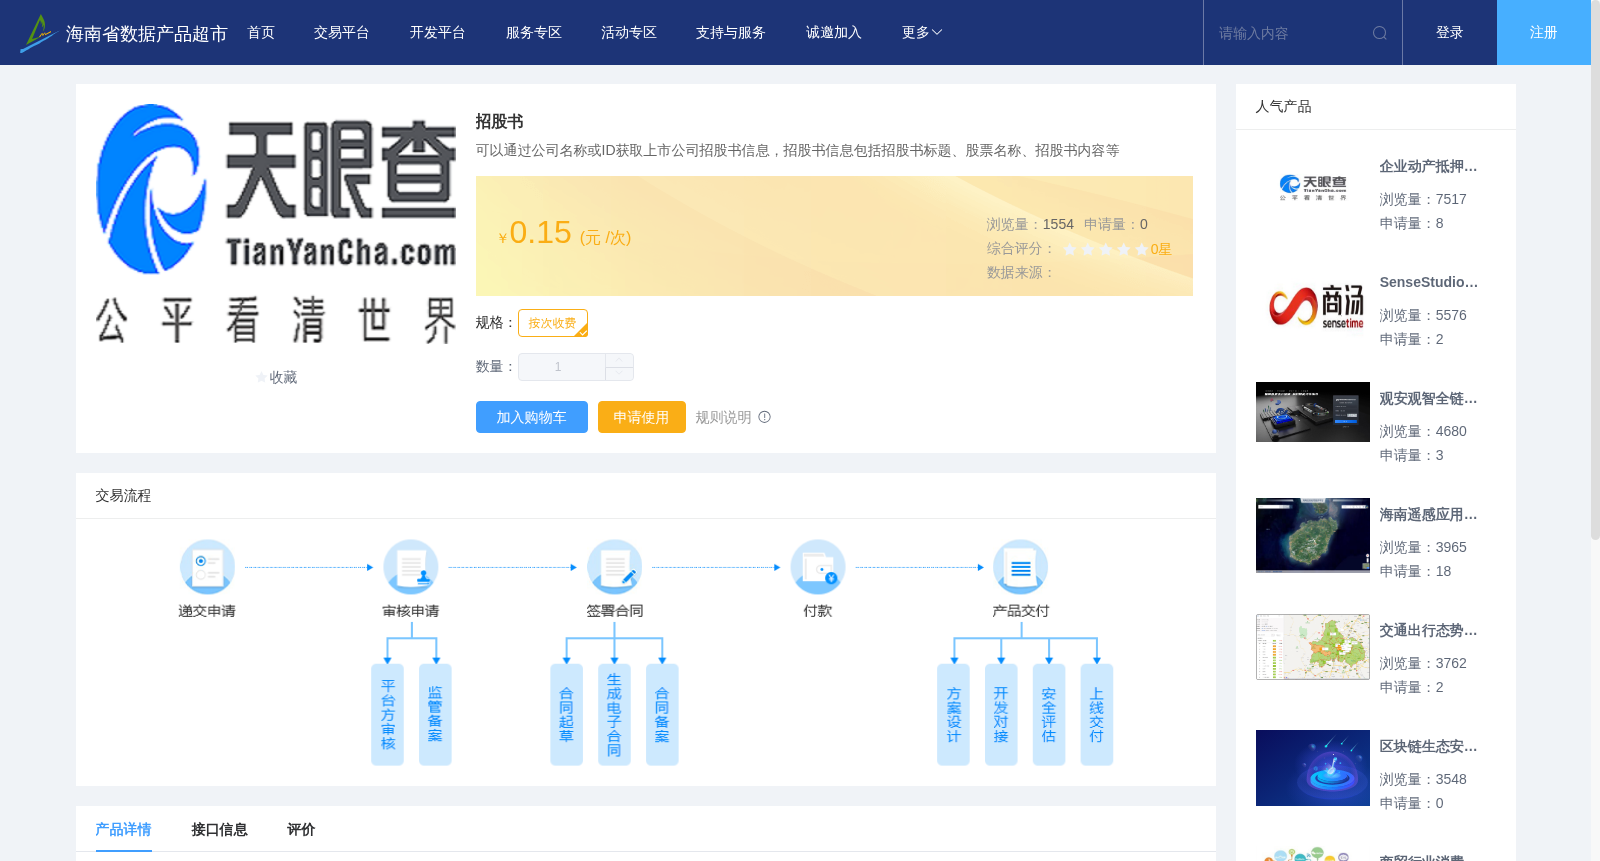
Task: Click the favorite star icon next to 收藏
Action: (262, 378)
